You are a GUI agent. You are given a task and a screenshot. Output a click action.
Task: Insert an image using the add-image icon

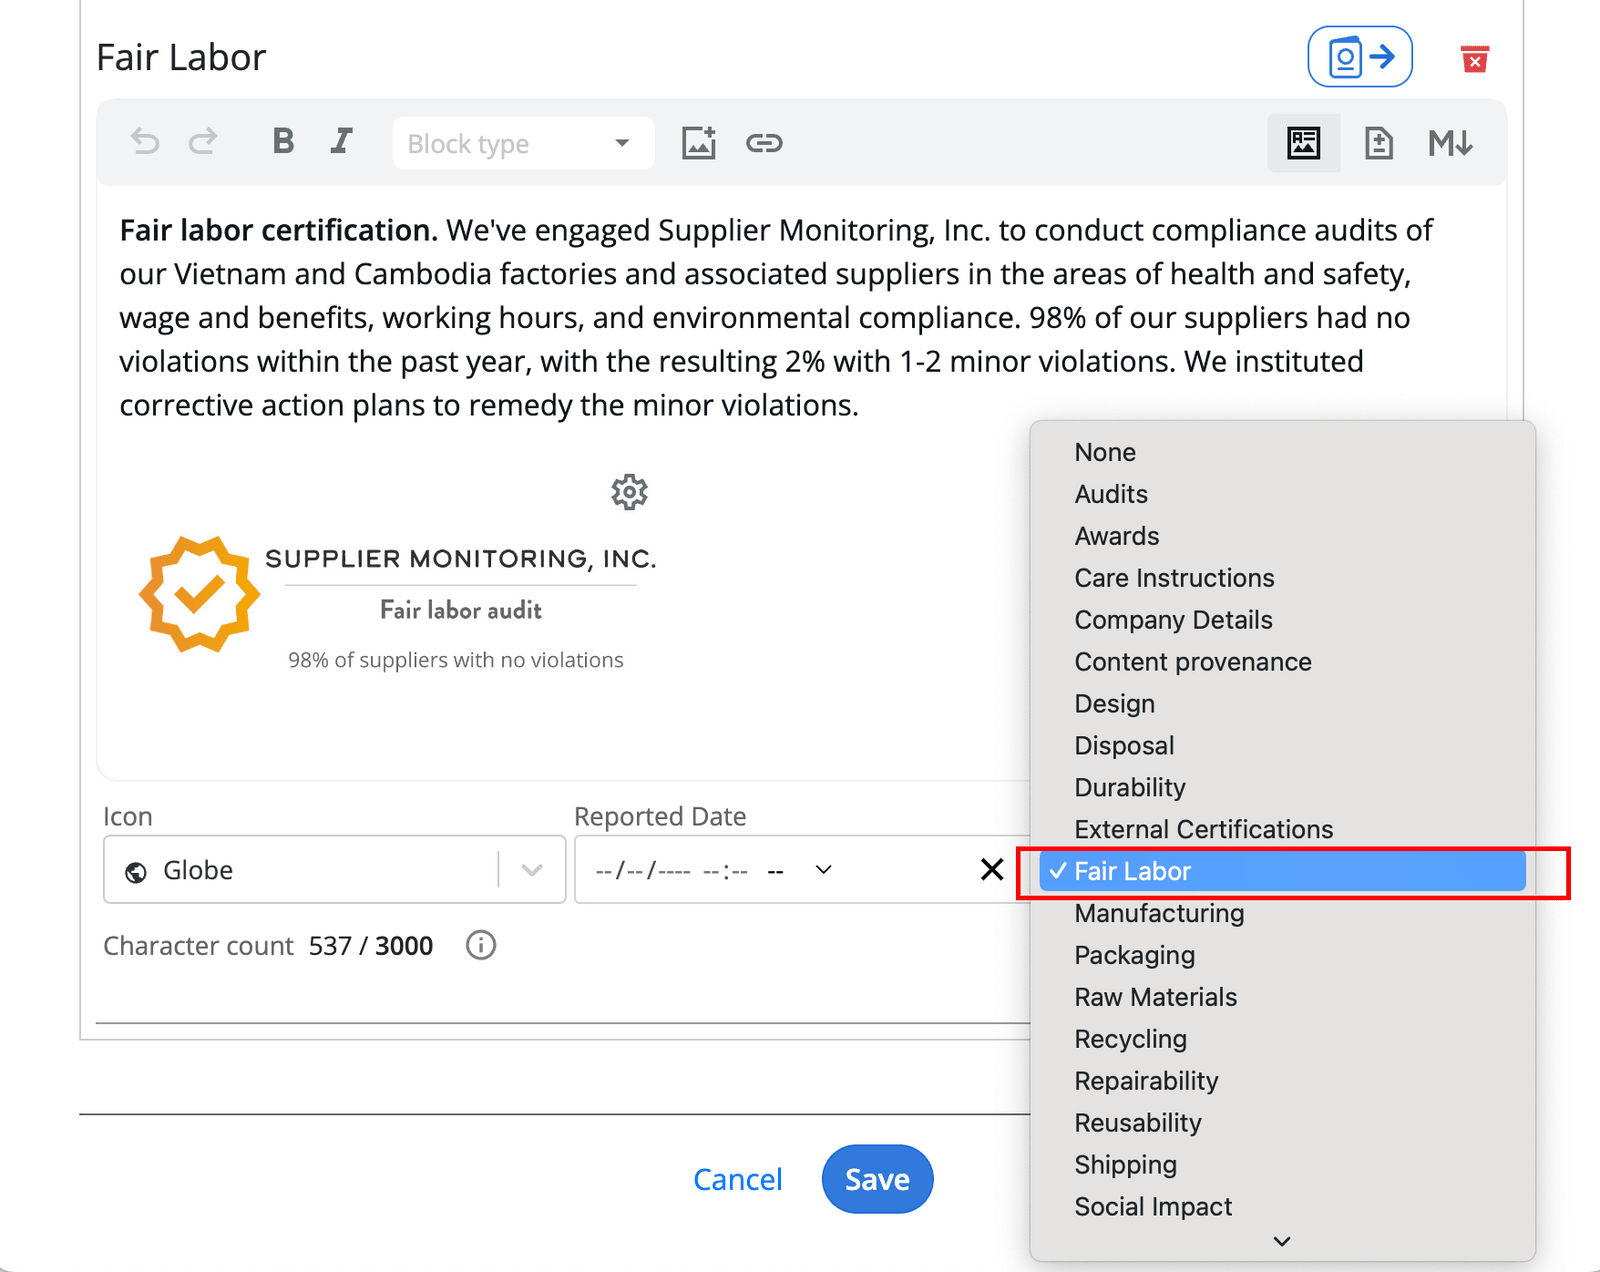coord(699,142)
